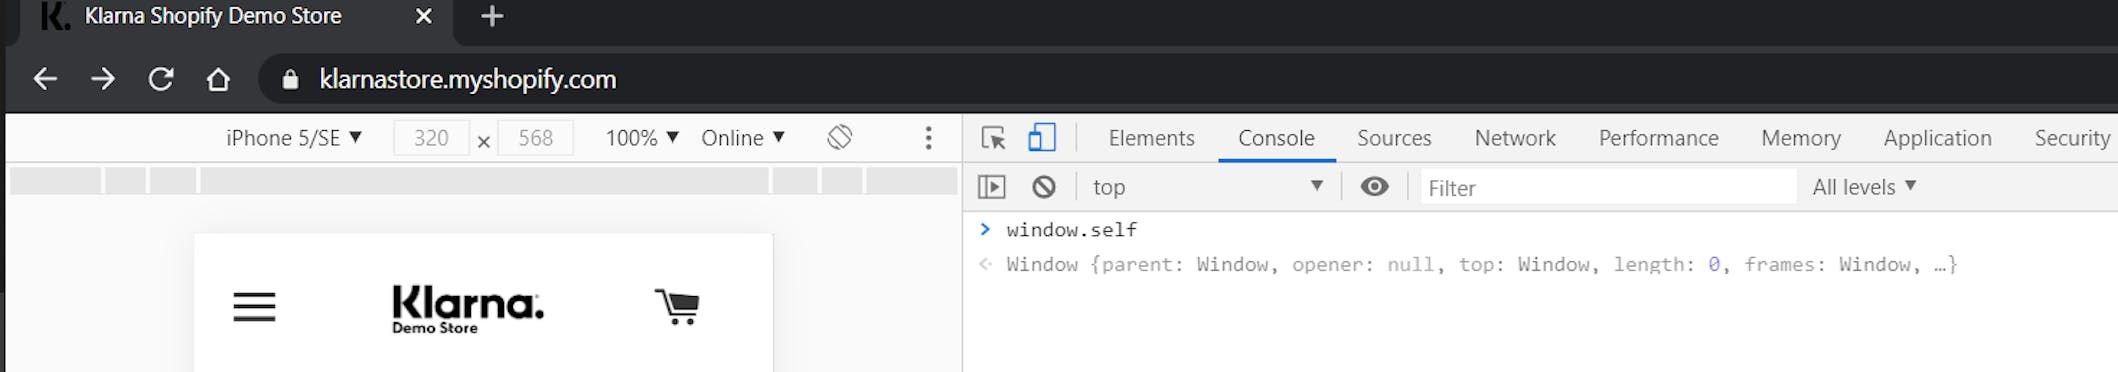Toggle live expression eye icon
The width and height of the screenshot is (2118, 372).
click(1375, 186)
